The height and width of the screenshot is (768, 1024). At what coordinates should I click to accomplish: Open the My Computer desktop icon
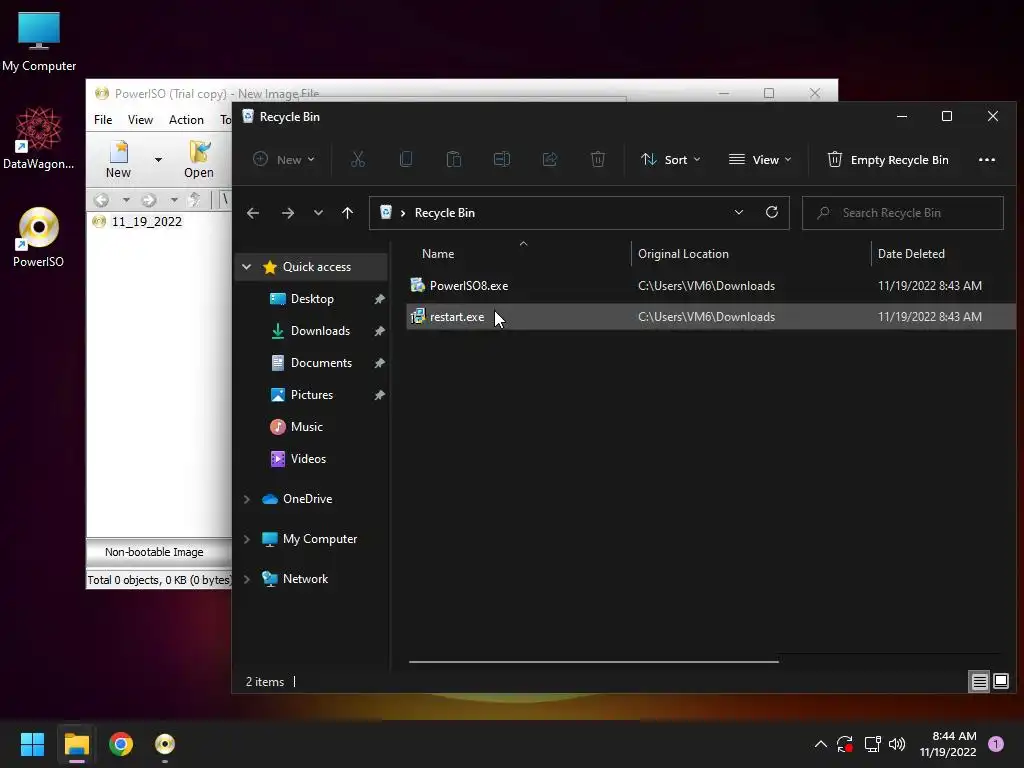coord(39,41)
